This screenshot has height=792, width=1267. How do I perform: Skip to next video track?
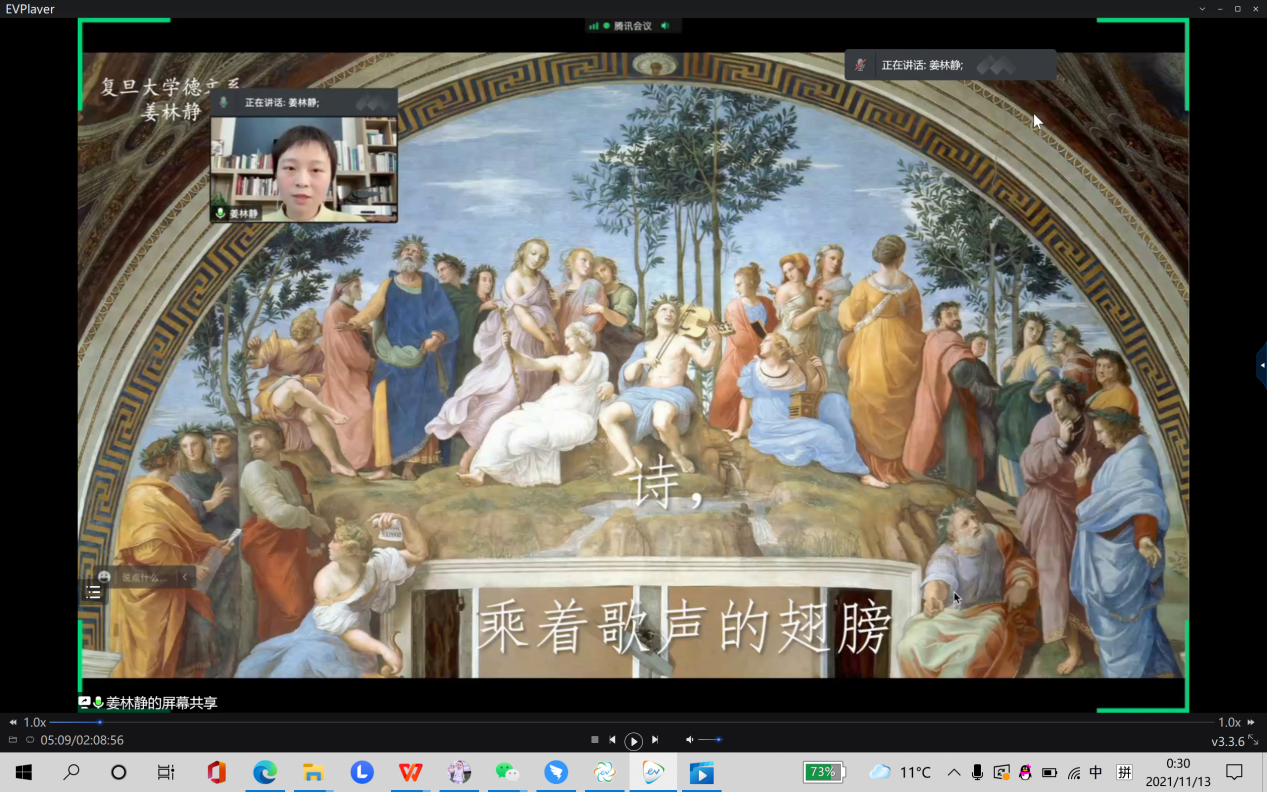click(655, 740)
